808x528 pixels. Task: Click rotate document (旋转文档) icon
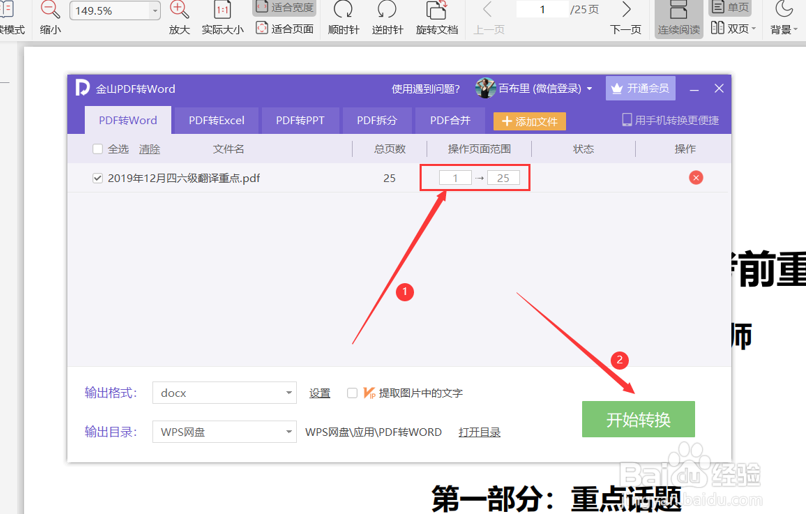click(436, 10)
